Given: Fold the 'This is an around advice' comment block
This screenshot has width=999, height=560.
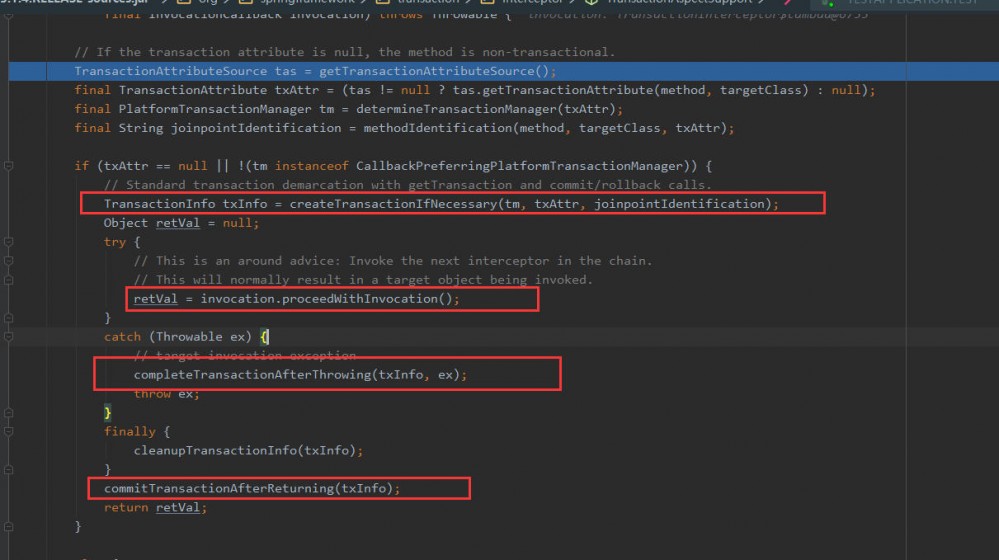Looking at the screenshot, I should pos(8,261).
